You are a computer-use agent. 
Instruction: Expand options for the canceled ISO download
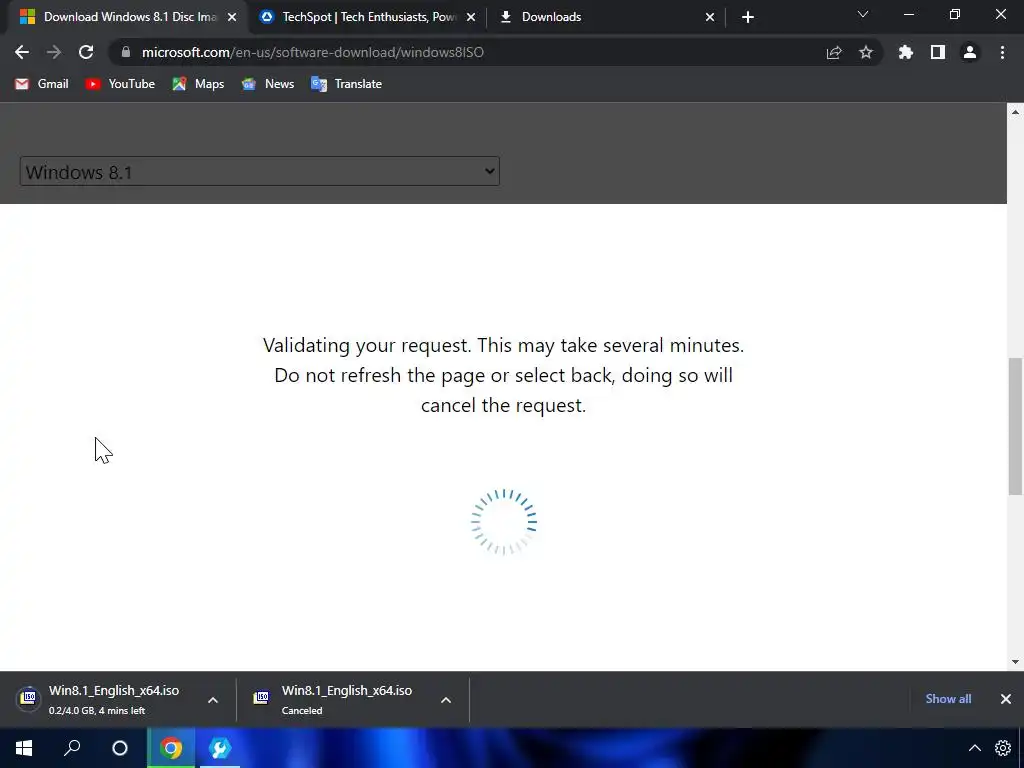(x=446, y=699)
